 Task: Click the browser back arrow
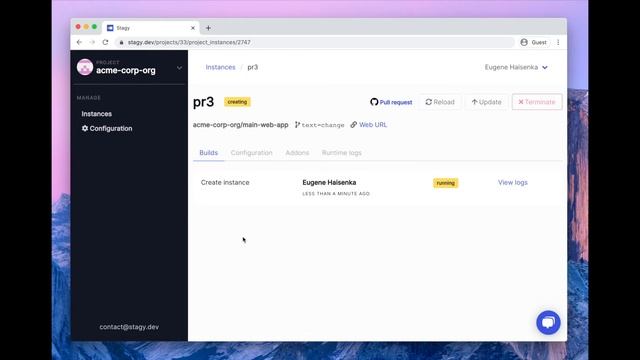click(x=79, y=42)
